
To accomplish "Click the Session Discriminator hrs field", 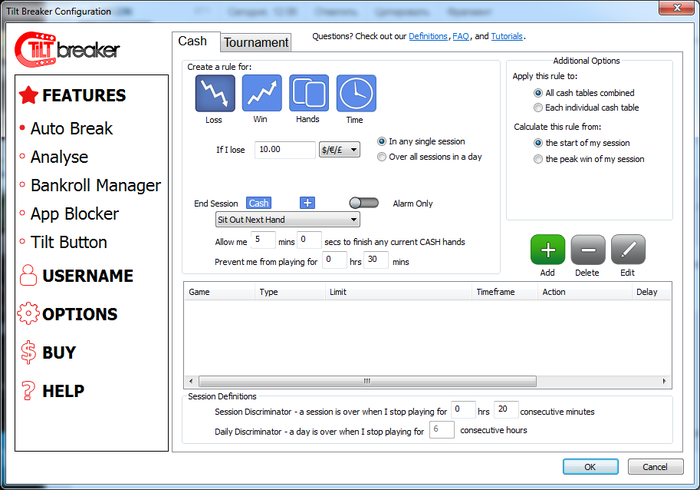I will coord(463,409).
